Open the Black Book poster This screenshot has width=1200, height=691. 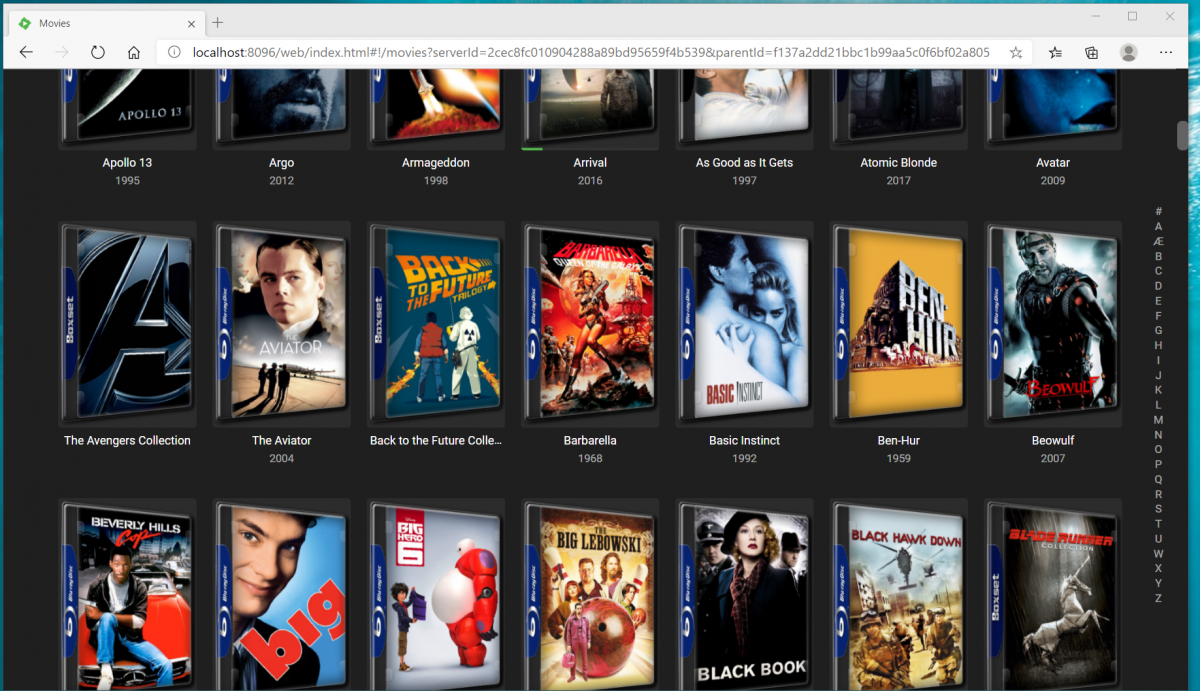click(744, 596)
